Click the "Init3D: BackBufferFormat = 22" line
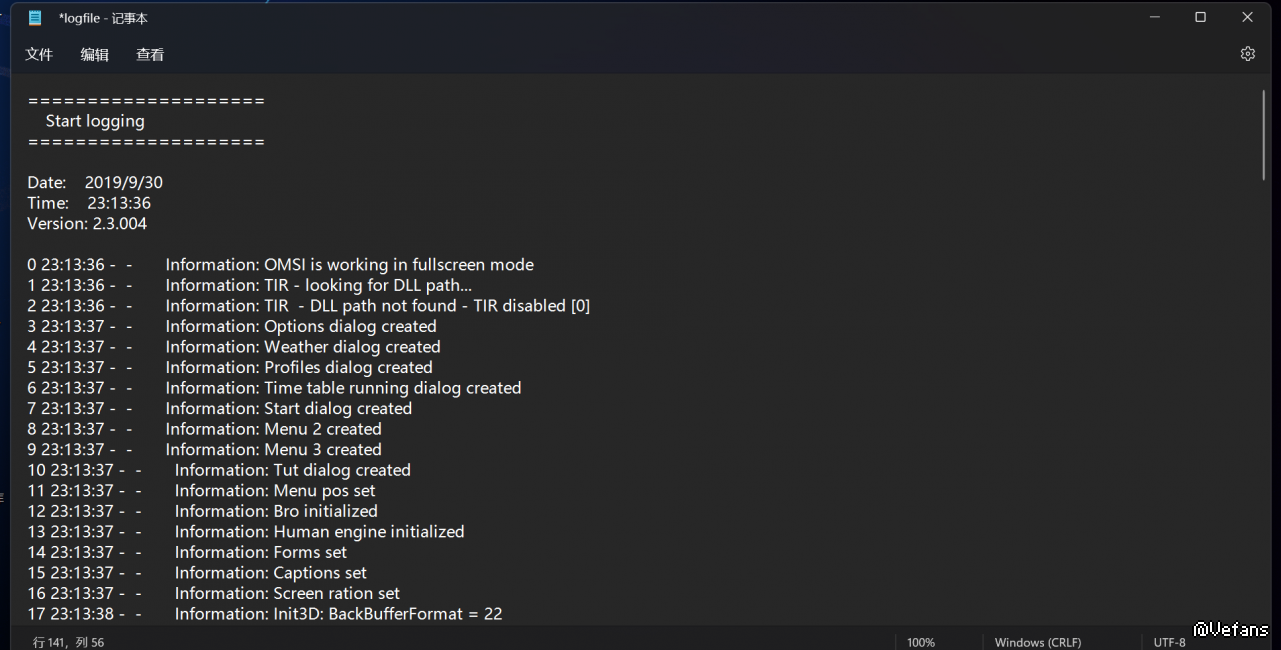 [387, 614]
